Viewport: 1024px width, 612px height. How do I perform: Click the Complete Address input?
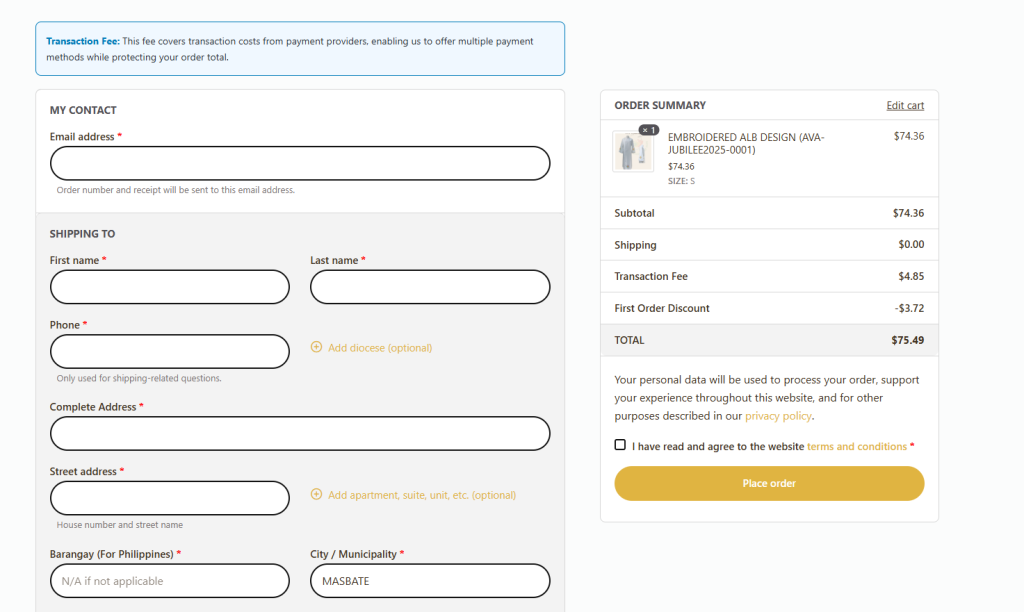[x=300, y=434]
